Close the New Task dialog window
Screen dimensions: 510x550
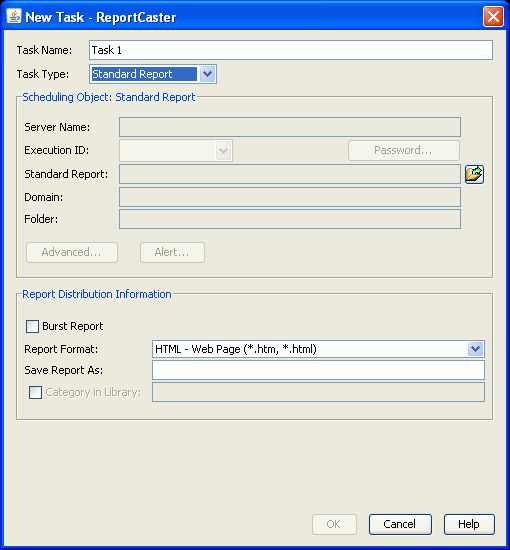pyautogui.click(x=493, y=16)
